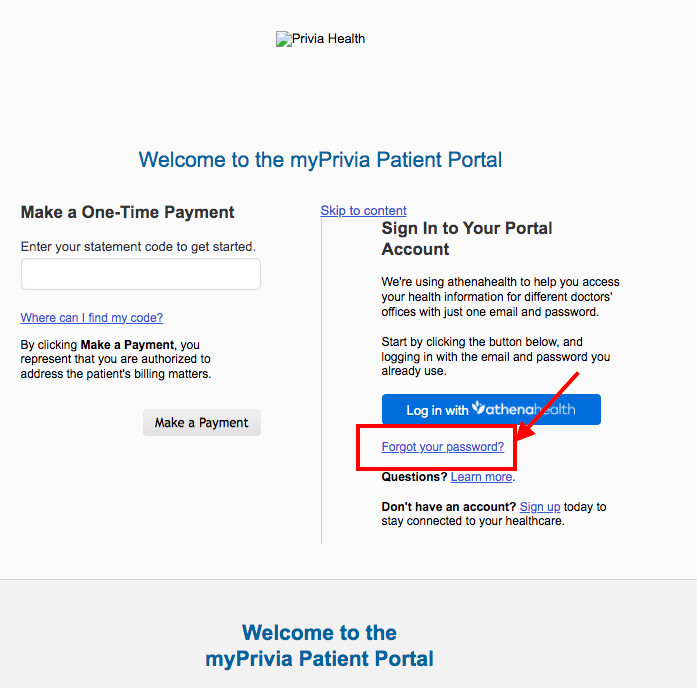Follow the Skip to content link

(364, 211)
